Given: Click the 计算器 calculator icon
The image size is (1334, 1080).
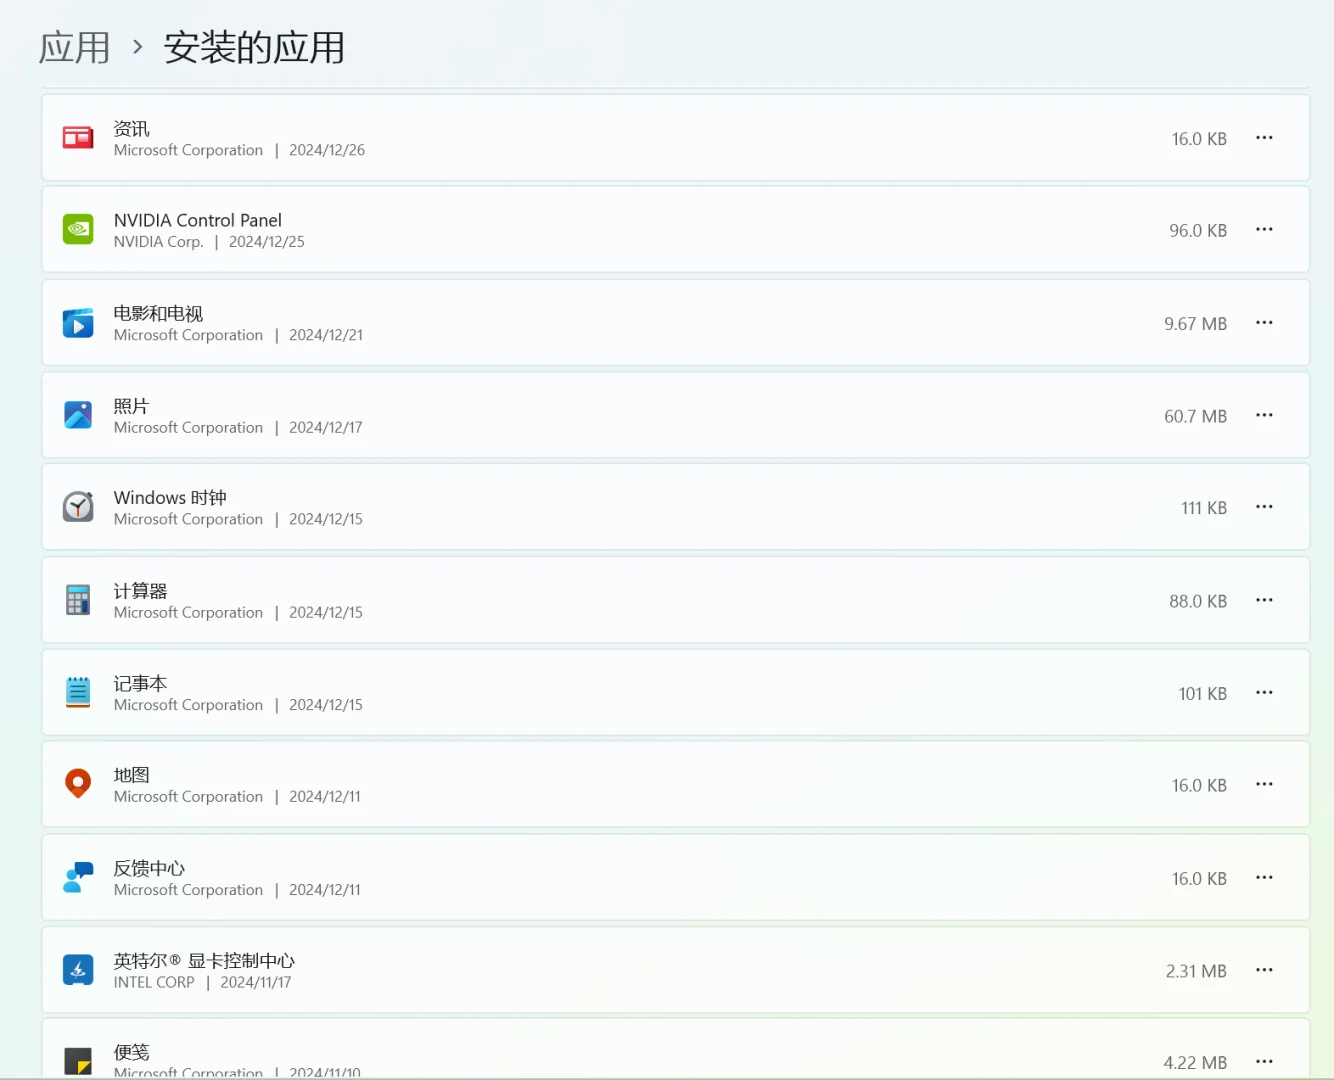Looking at the screenshot, I should (x=78, y=599).
